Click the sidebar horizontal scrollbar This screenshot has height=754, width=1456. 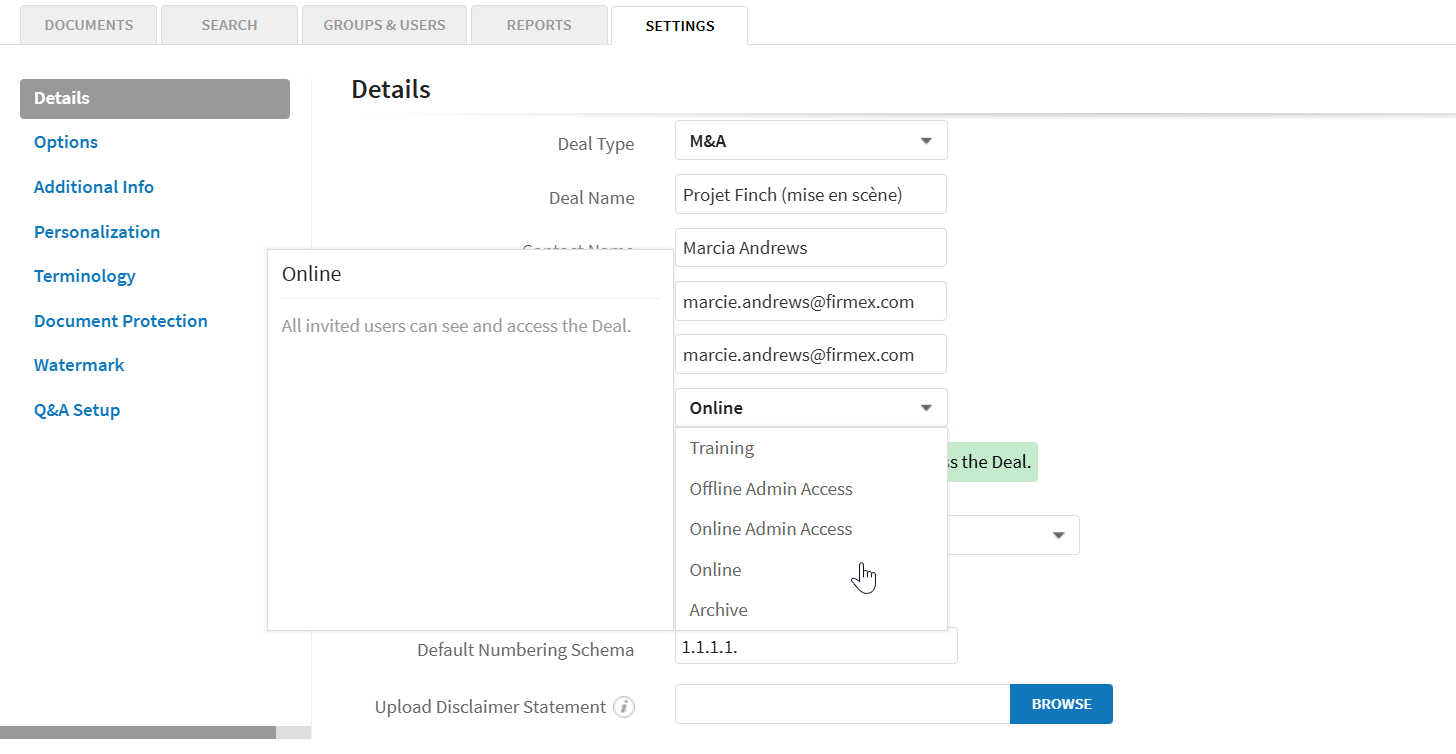pyautogui.click(x=138, y=733)
